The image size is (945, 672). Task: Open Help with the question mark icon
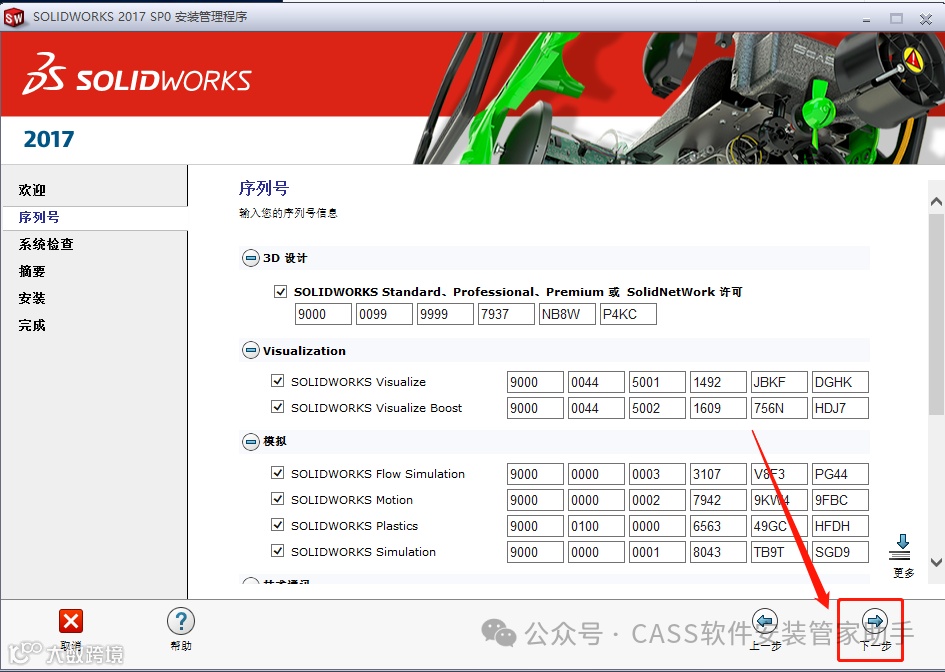(x=181, y=621)
